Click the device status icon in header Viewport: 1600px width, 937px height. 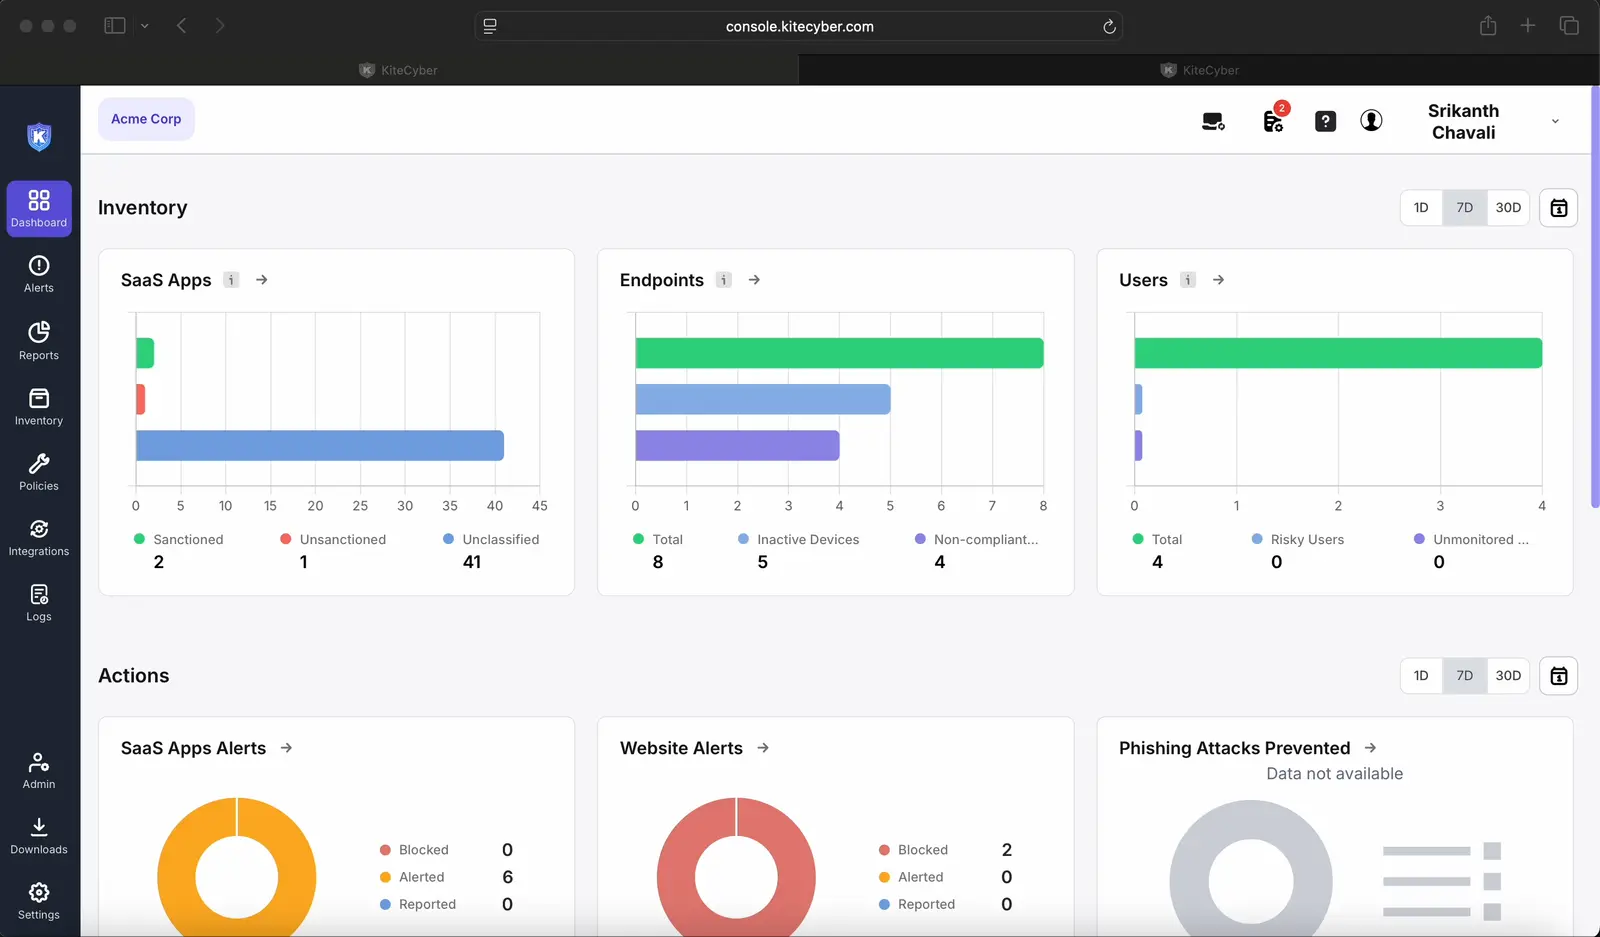coord(1213,120)
